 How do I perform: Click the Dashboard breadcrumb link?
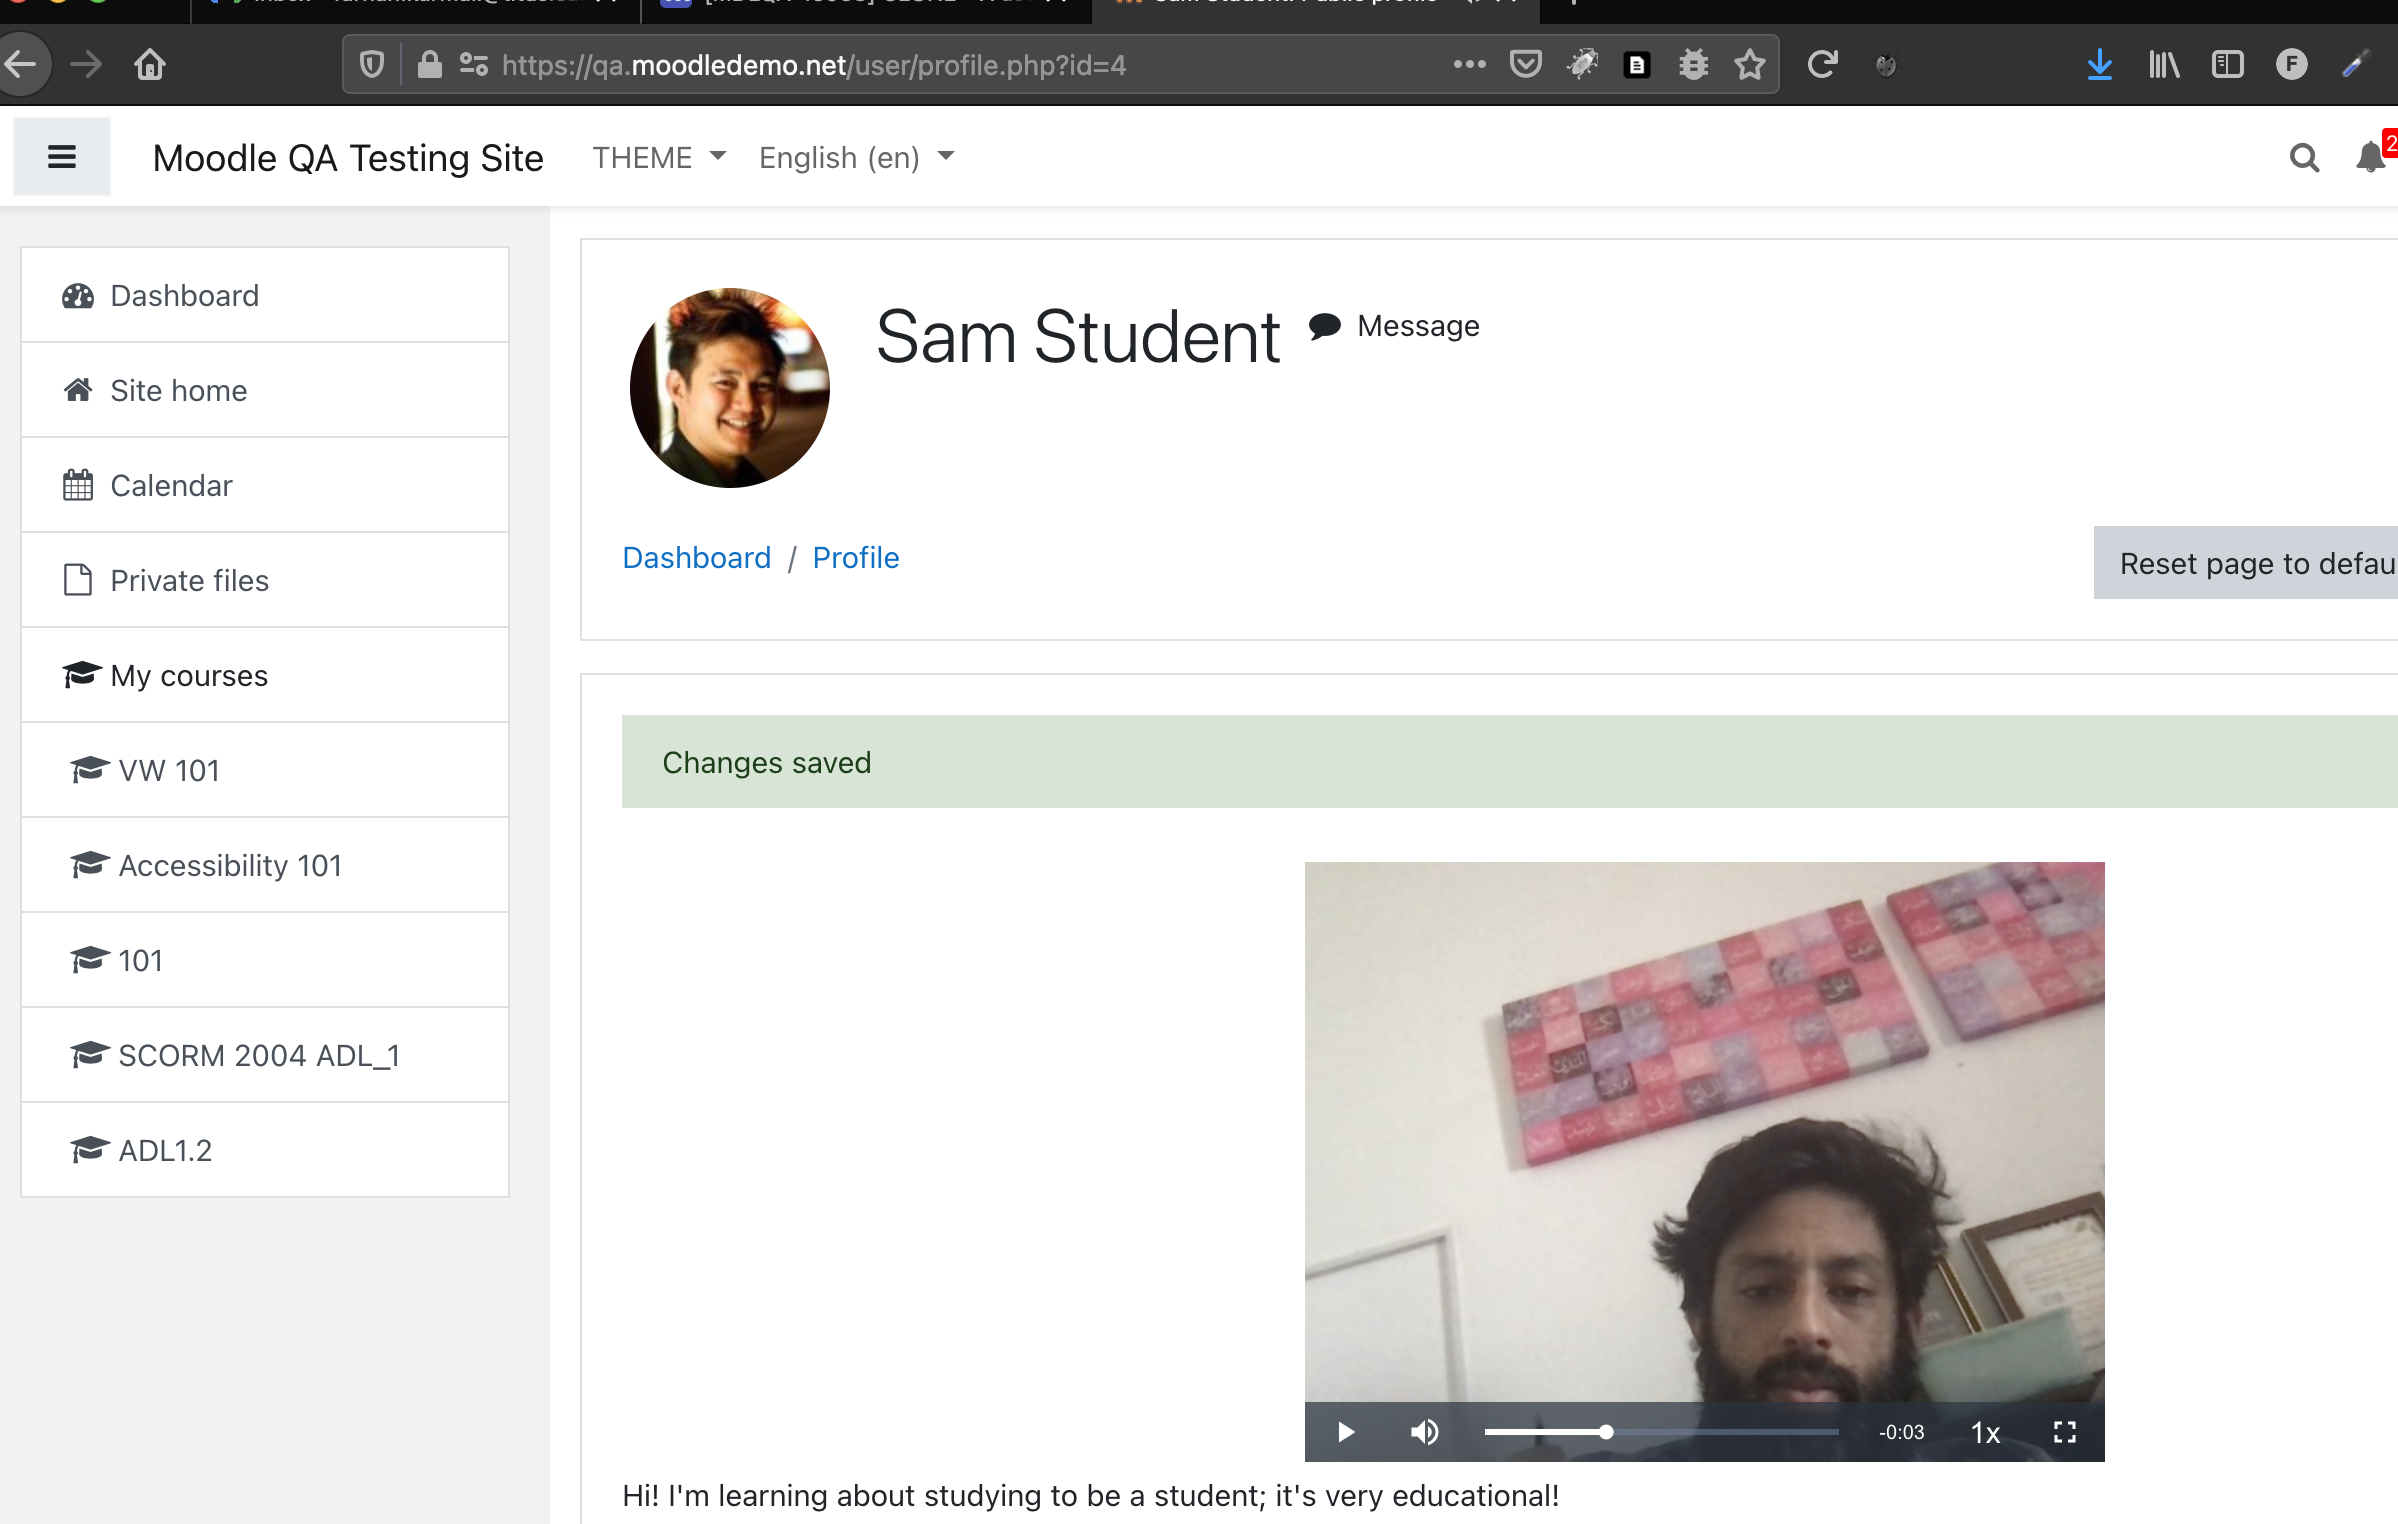click(x=696, y=558)
